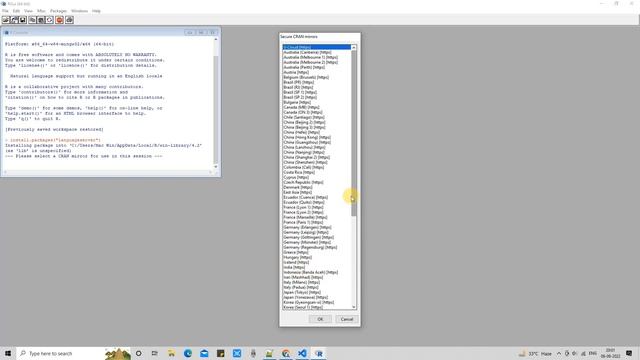This screenshot has height=360, width=640.
Task: Open the Mail app from the taskbar
Action: (204, 353)
